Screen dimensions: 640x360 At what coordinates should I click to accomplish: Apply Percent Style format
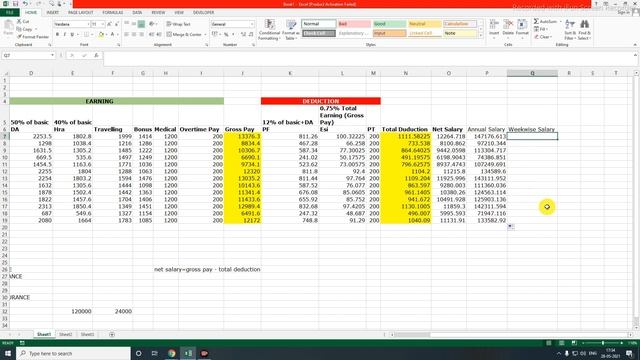[226, 34]
